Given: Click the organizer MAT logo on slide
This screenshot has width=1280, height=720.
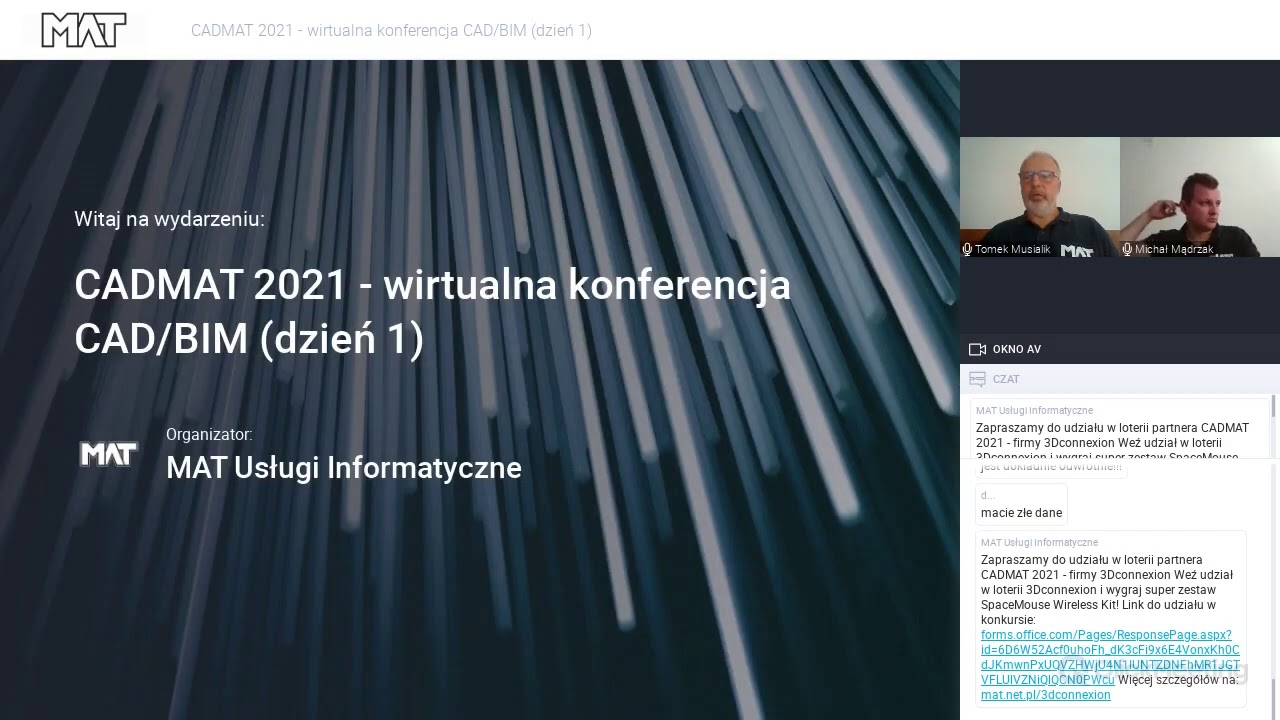Looking at the screenshot, I should [x=108, y=454].
